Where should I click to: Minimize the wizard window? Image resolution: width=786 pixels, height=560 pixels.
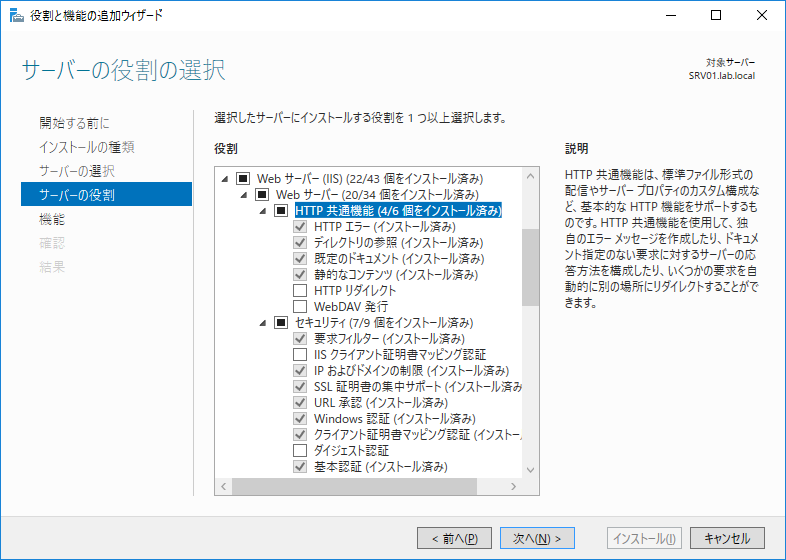670,15
